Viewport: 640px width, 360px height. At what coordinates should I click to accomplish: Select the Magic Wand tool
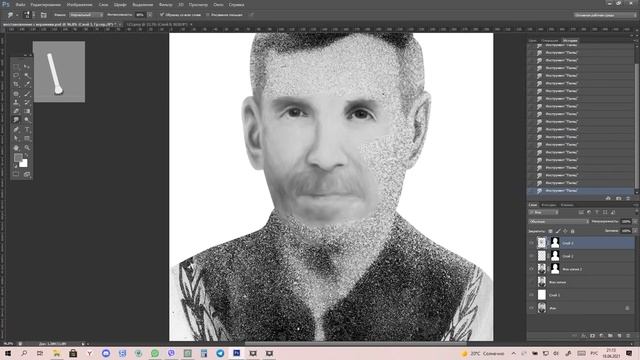(27, 76)
